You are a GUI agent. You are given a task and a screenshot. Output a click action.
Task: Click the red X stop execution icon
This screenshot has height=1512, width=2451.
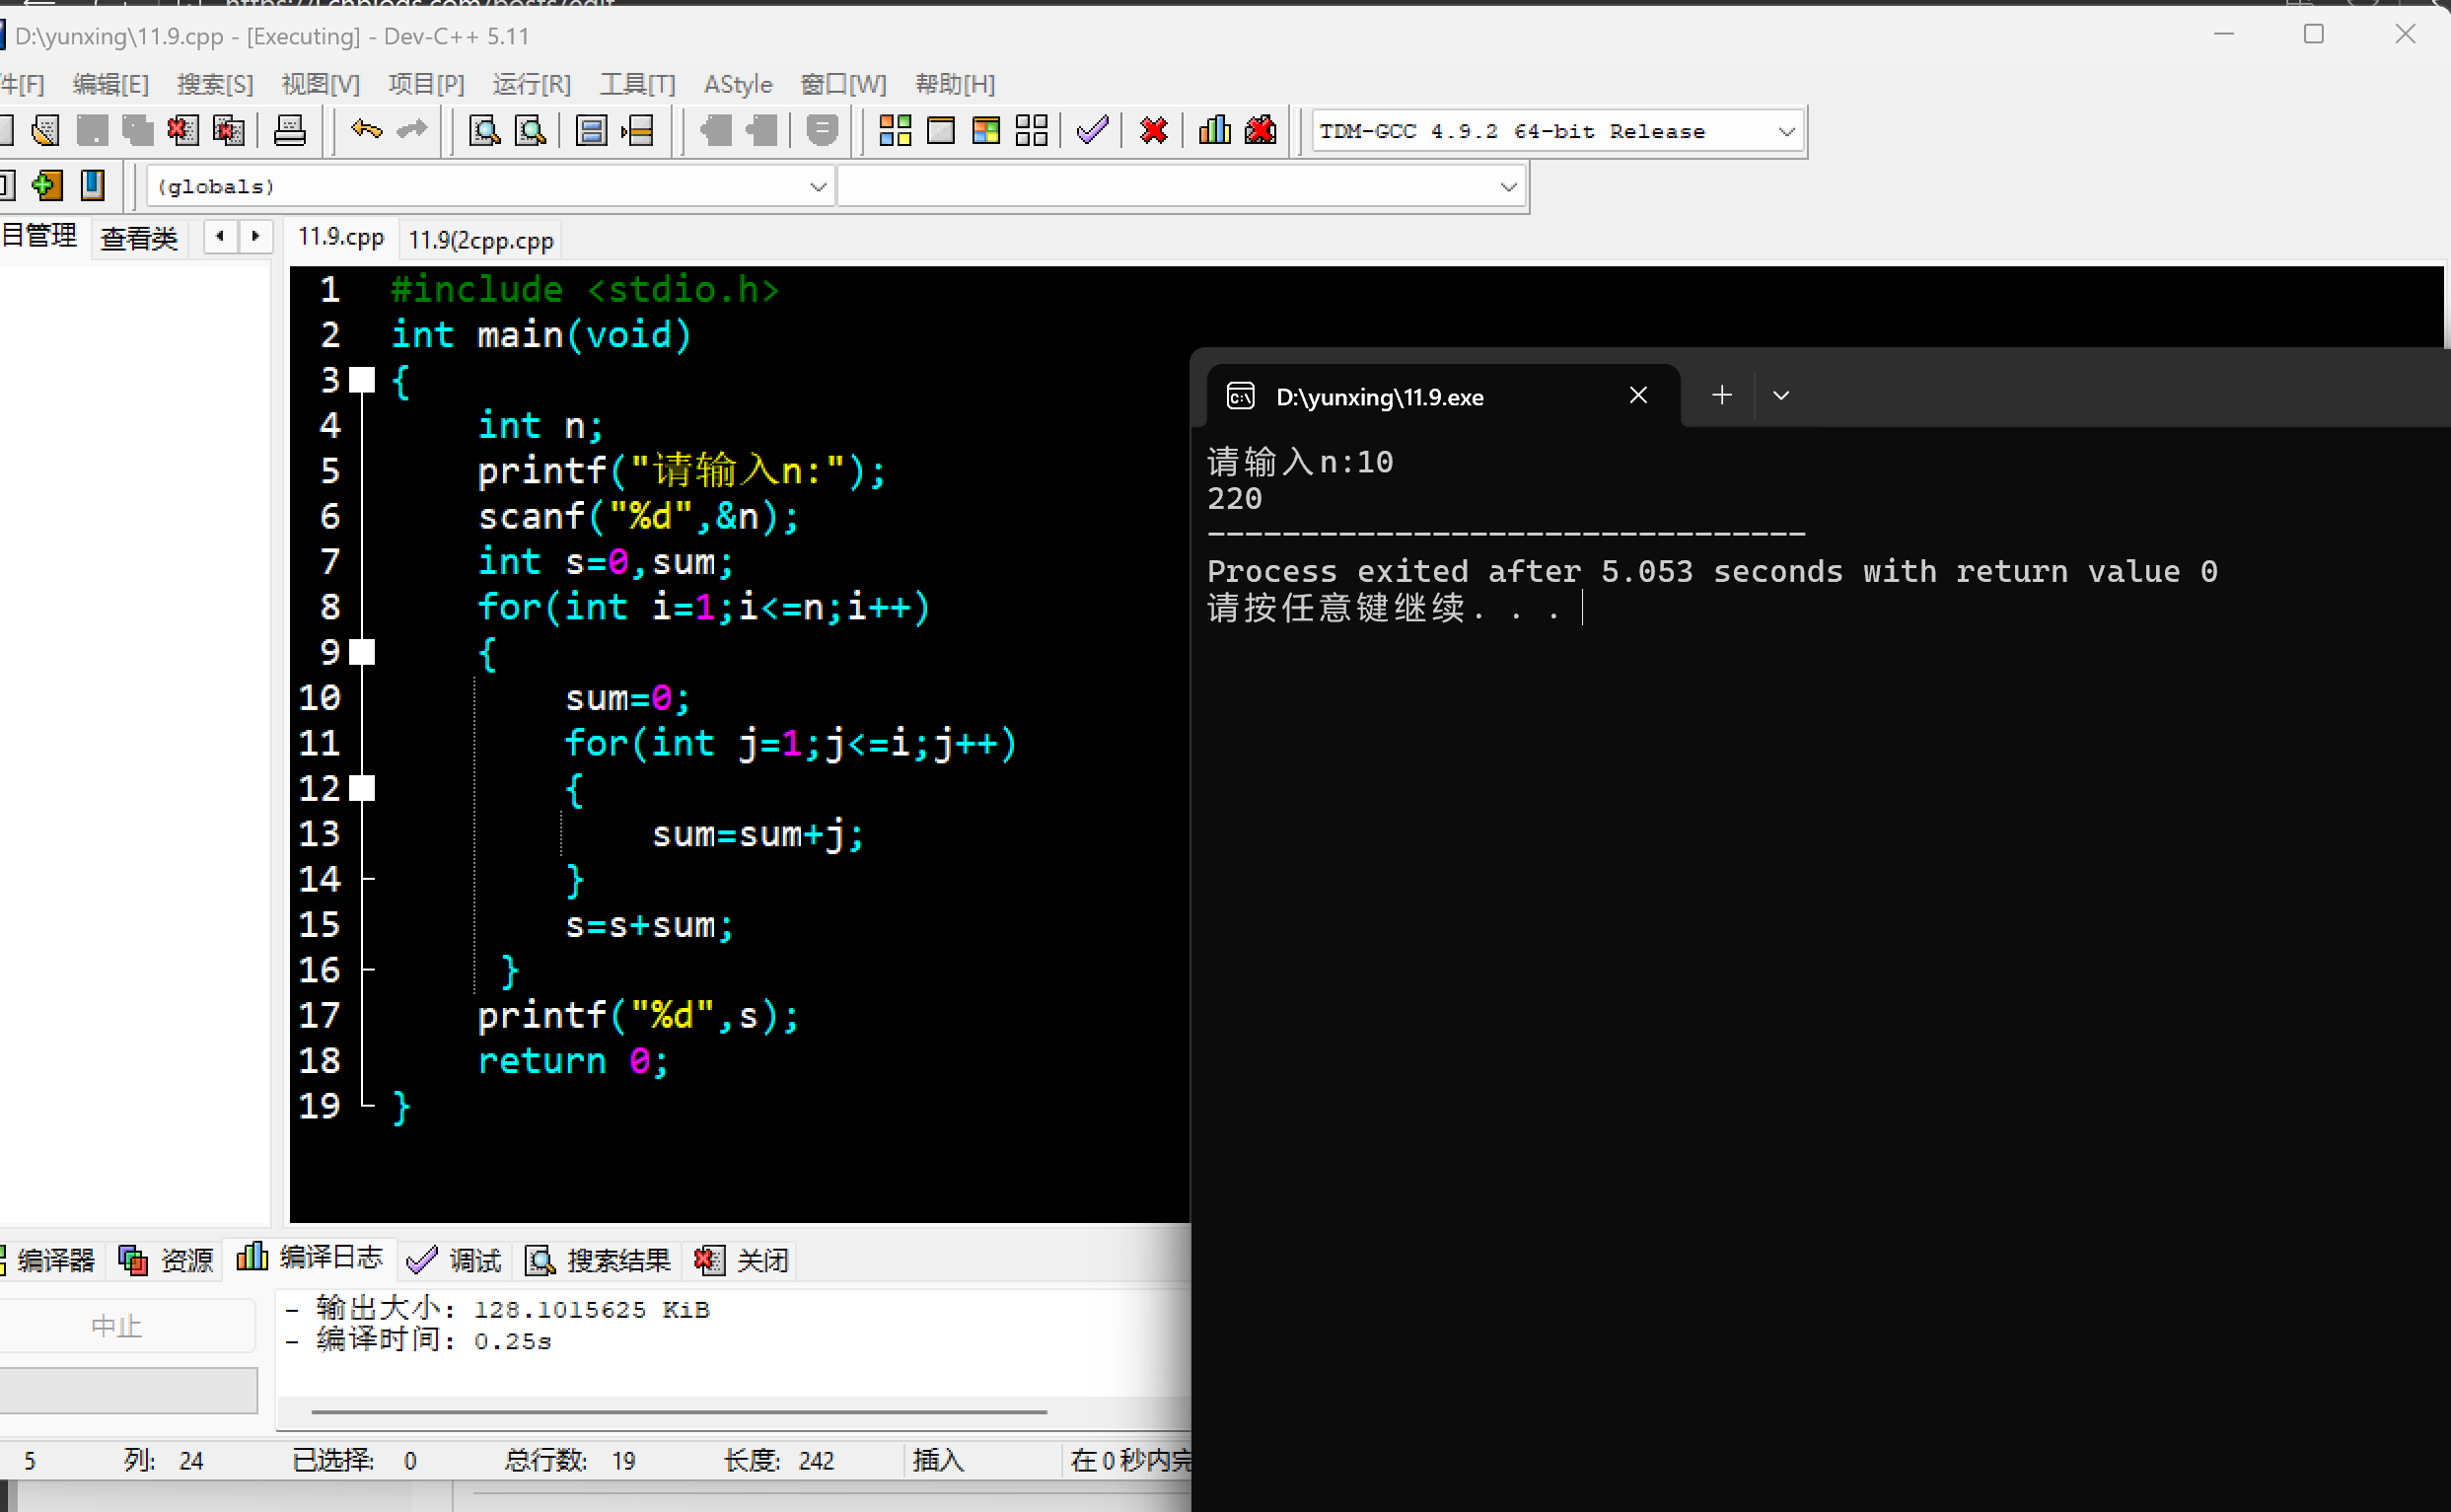tap(1153, 131)
